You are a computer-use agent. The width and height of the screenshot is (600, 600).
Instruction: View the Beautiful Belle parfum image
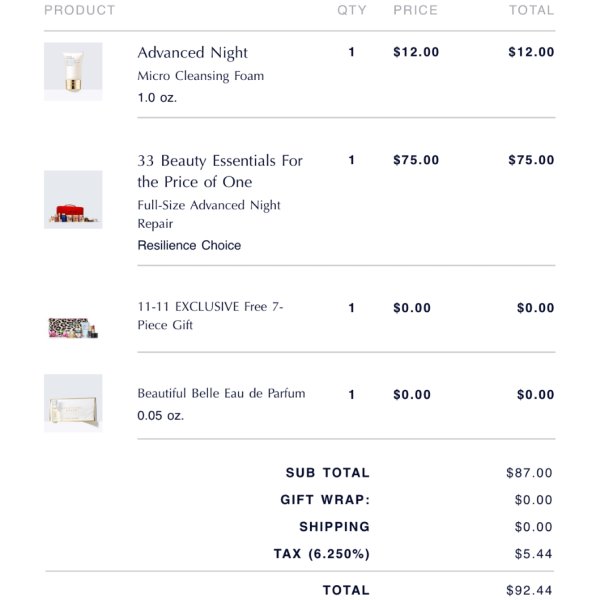click(73, 403)
